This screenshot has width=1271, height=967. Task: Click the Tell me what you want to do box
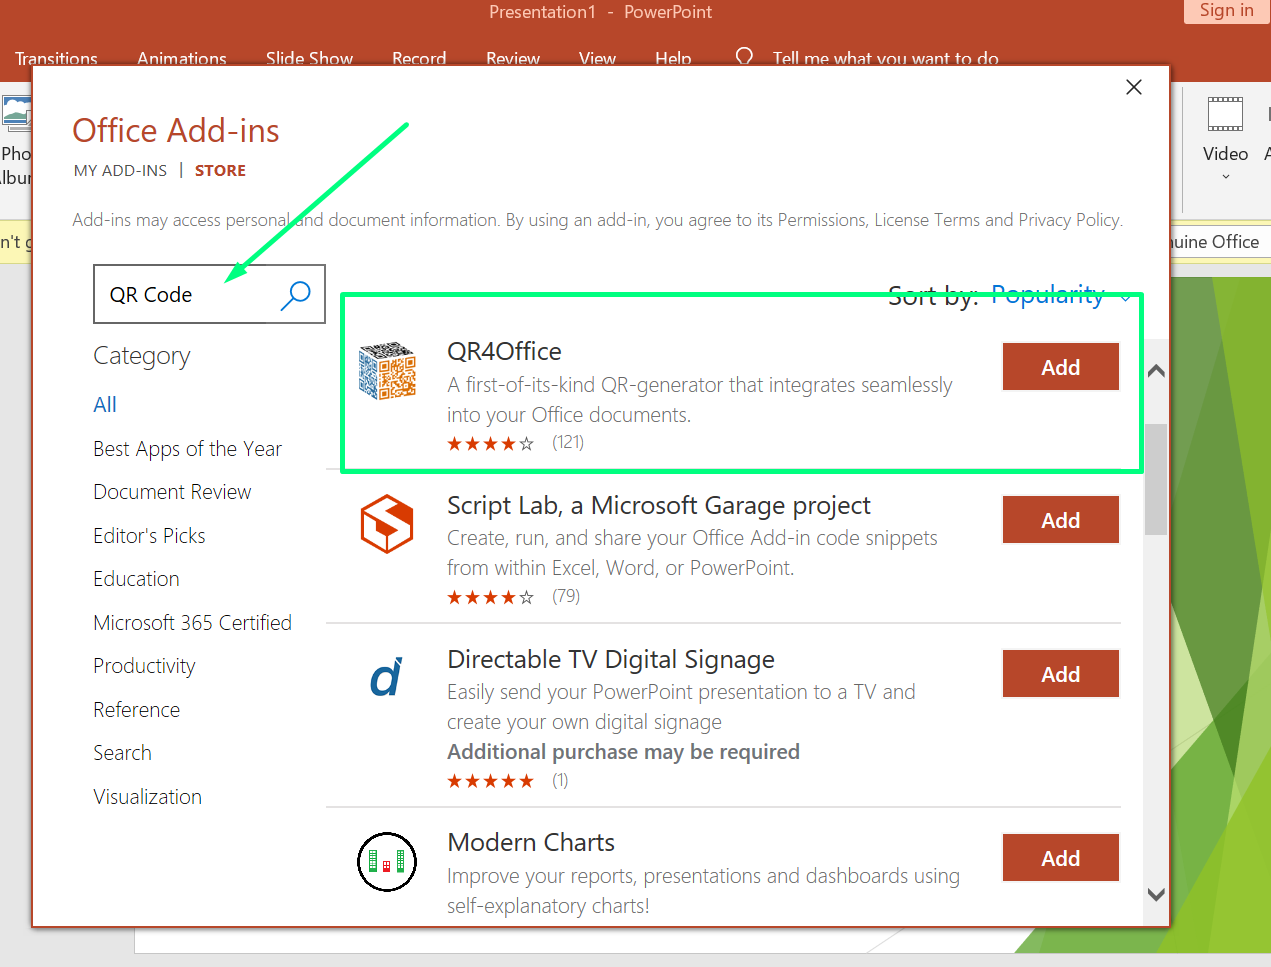click(885, 58)
